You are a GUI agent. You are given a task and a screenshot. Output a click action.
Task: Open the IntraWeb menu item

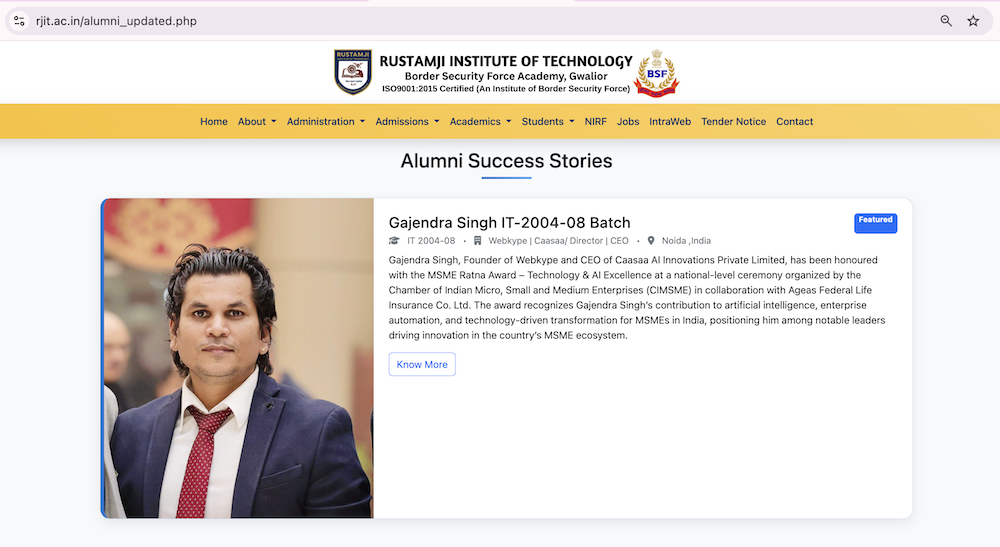[670, 121]
